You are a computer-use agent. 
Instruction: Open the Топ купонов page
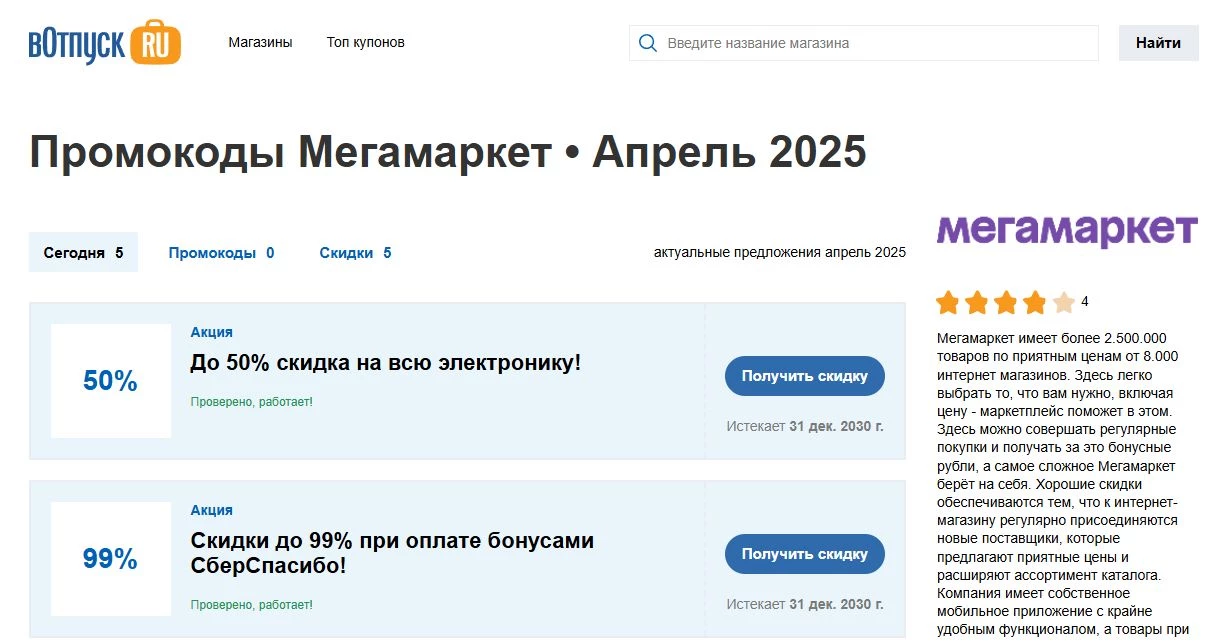coord(365,42)
